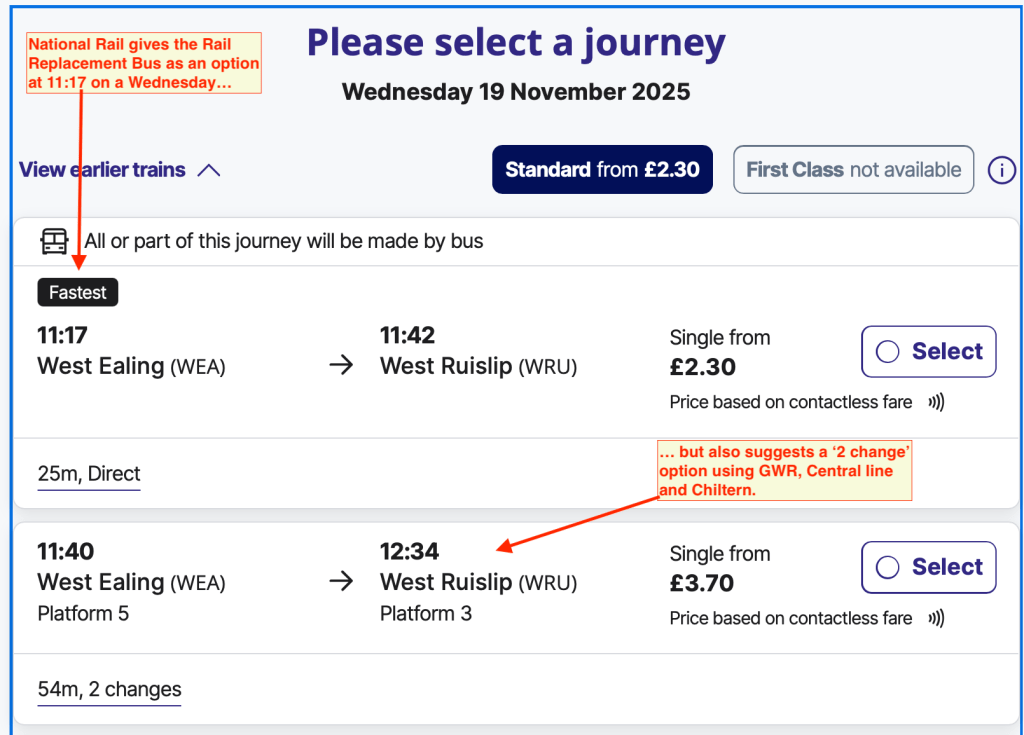The image size is (1024, 735).
Task: Expand the 25m, Direct journey details
Action: (x=89, y=474)
